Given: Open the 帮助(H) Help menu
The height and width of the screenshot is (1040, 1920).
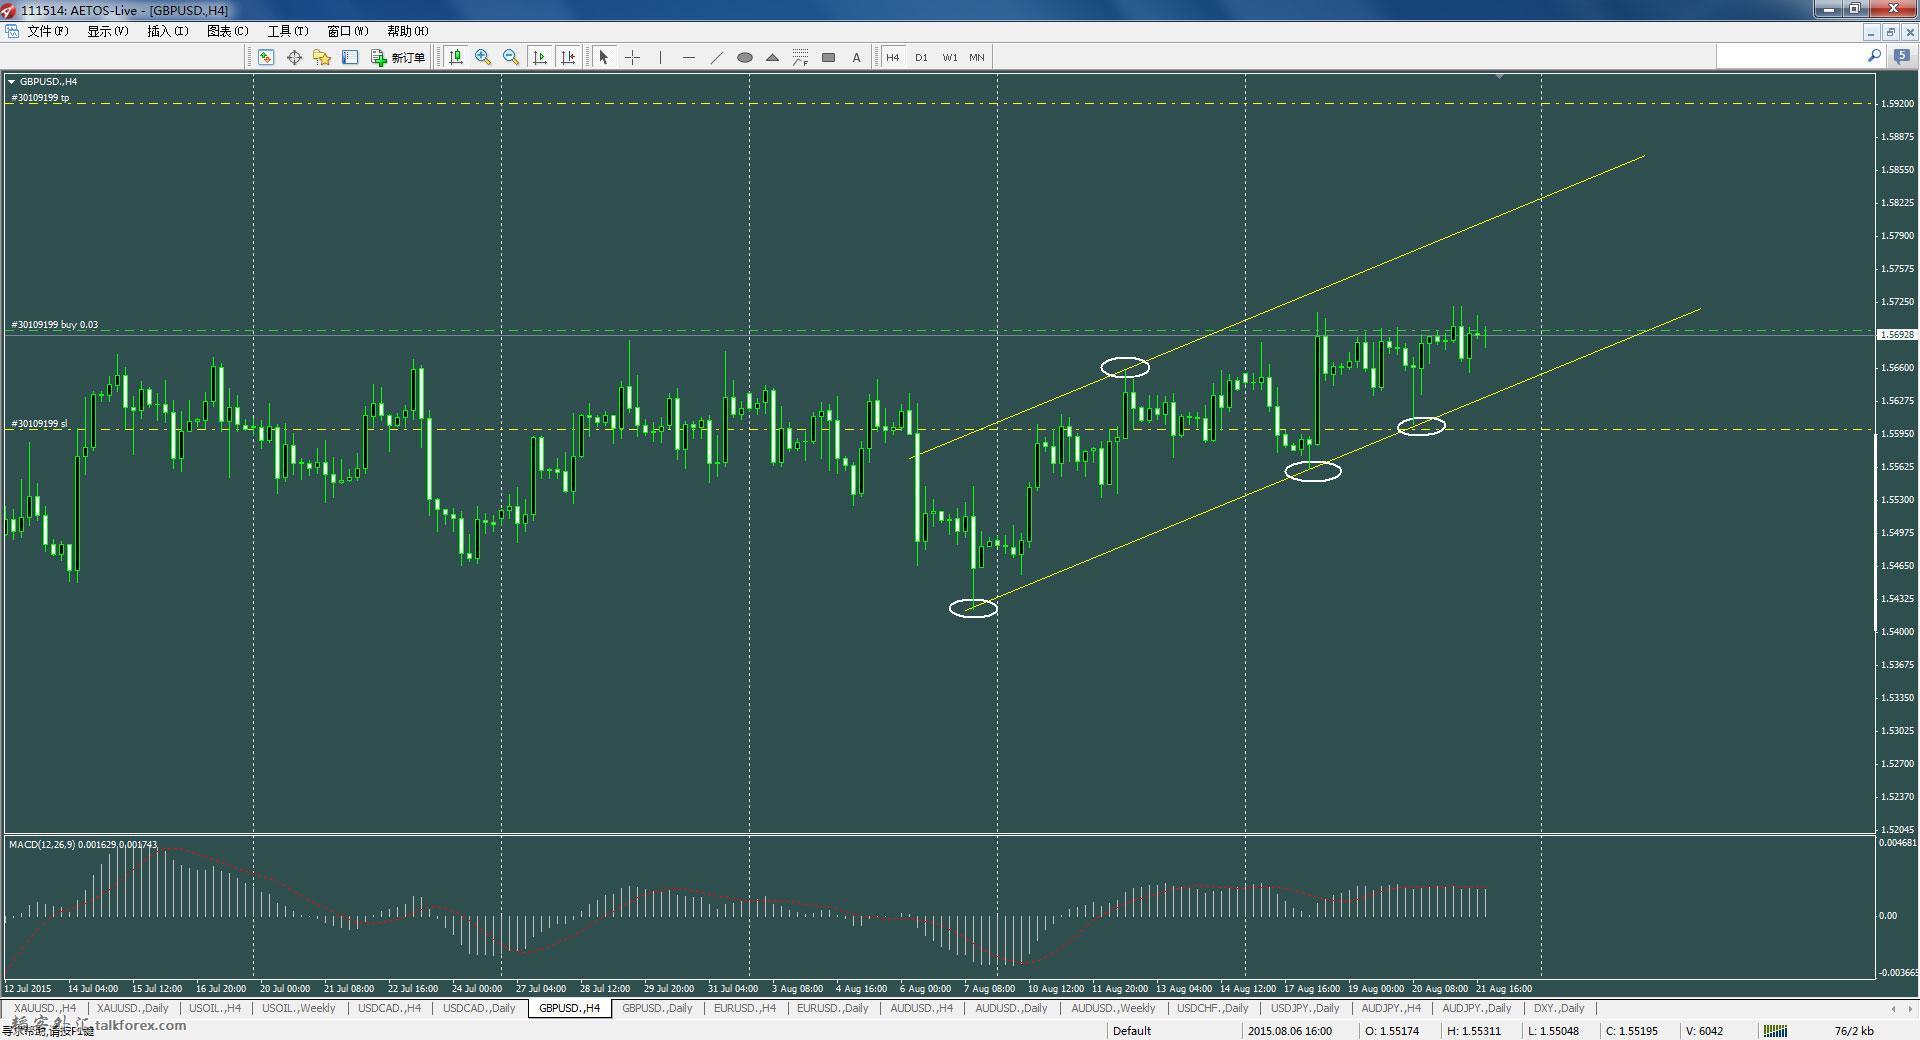Looking at the screenshot, I should tap(407, 31).
